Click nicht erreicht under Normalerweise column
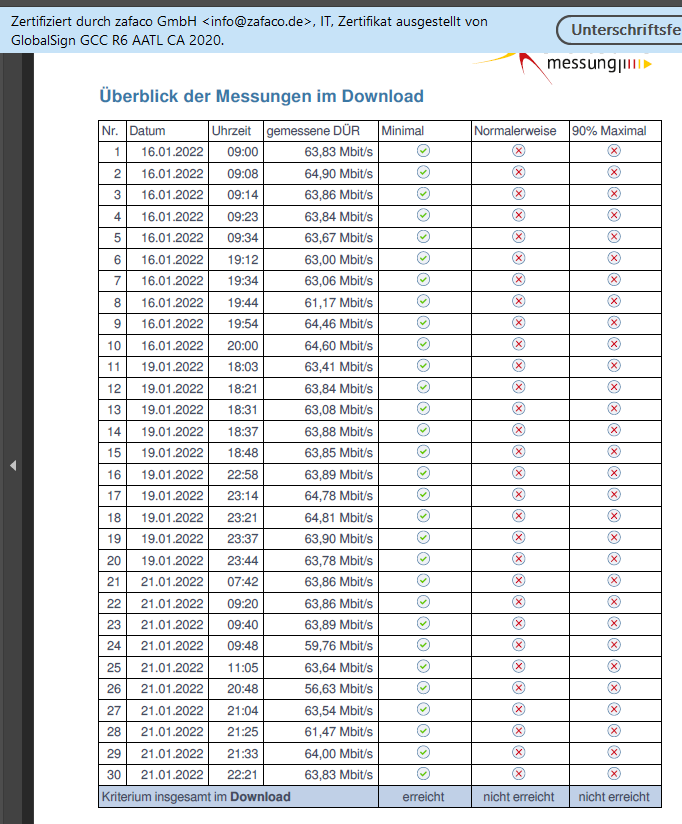Image resolution: width=682 pixels, height=824 pixels. (x=519, y=797)
